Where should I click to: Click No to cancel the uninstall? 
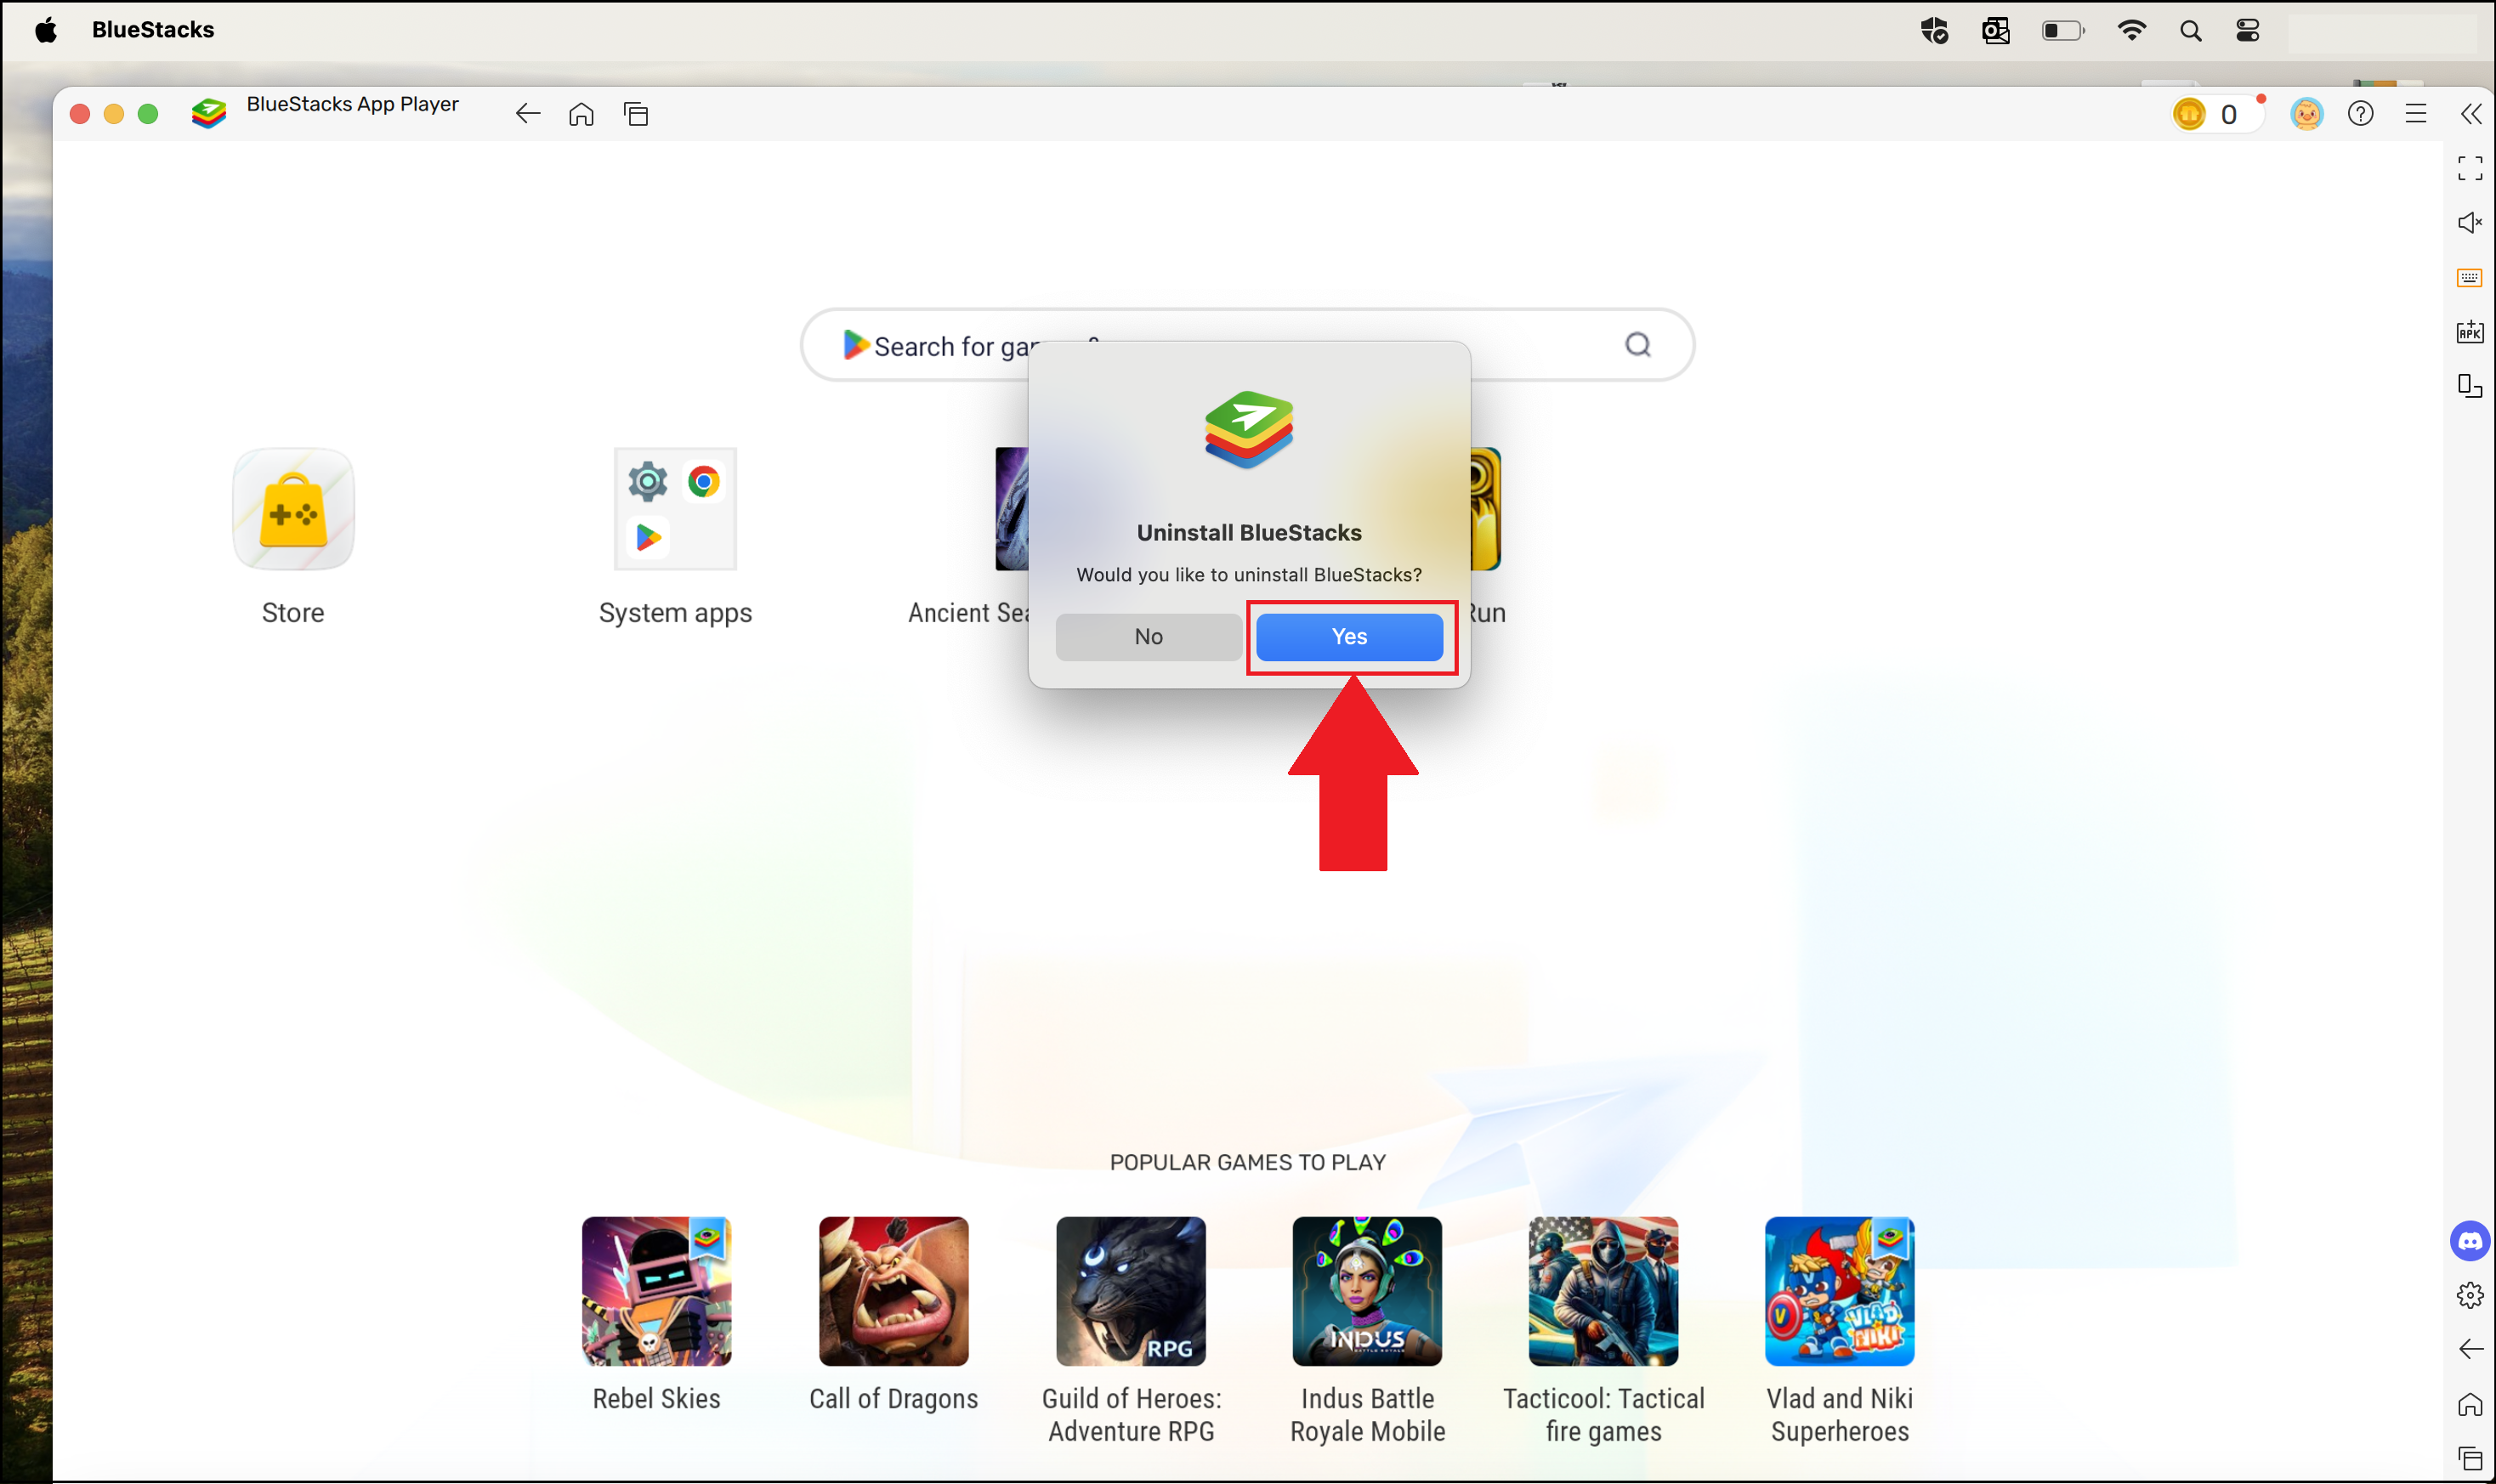(x=1148, y=636)
